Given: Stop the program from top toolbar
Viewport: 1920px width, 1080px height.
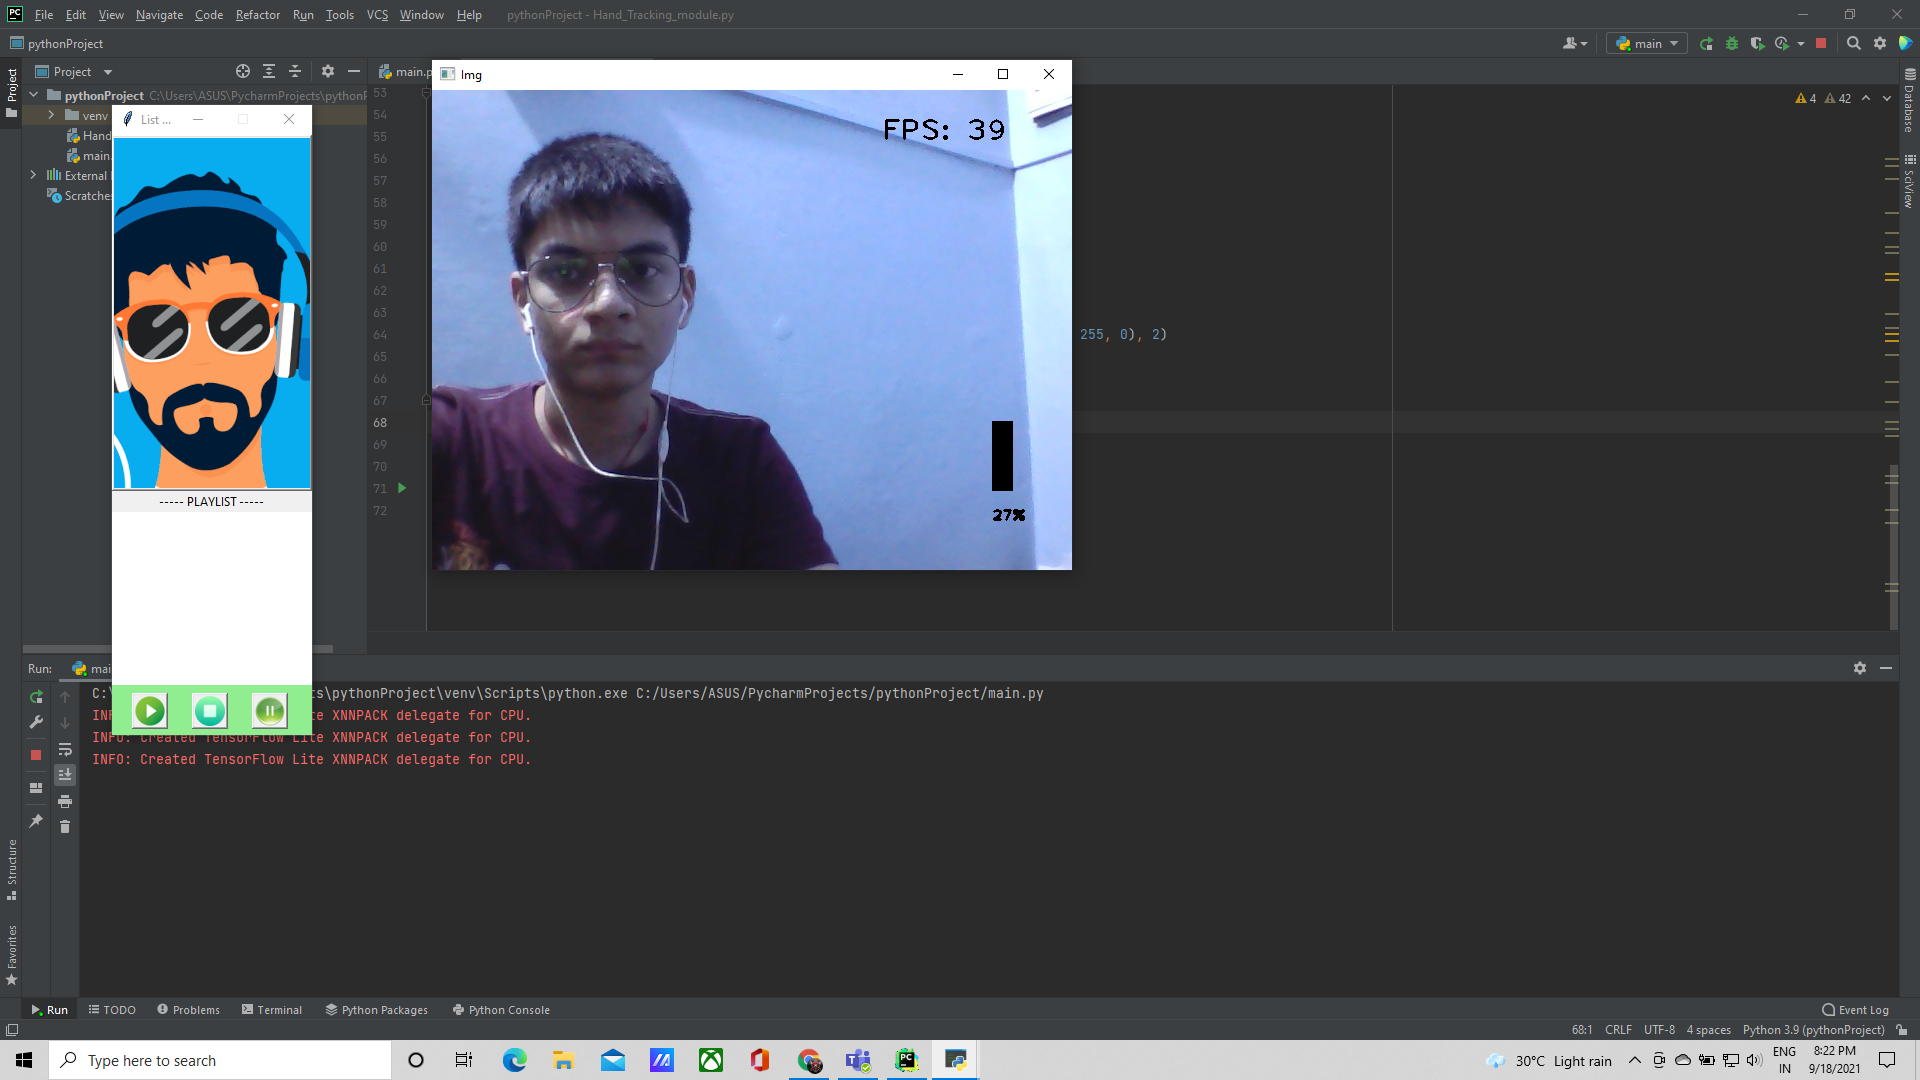Looking at the screenshot, I should pos(1821,43).
